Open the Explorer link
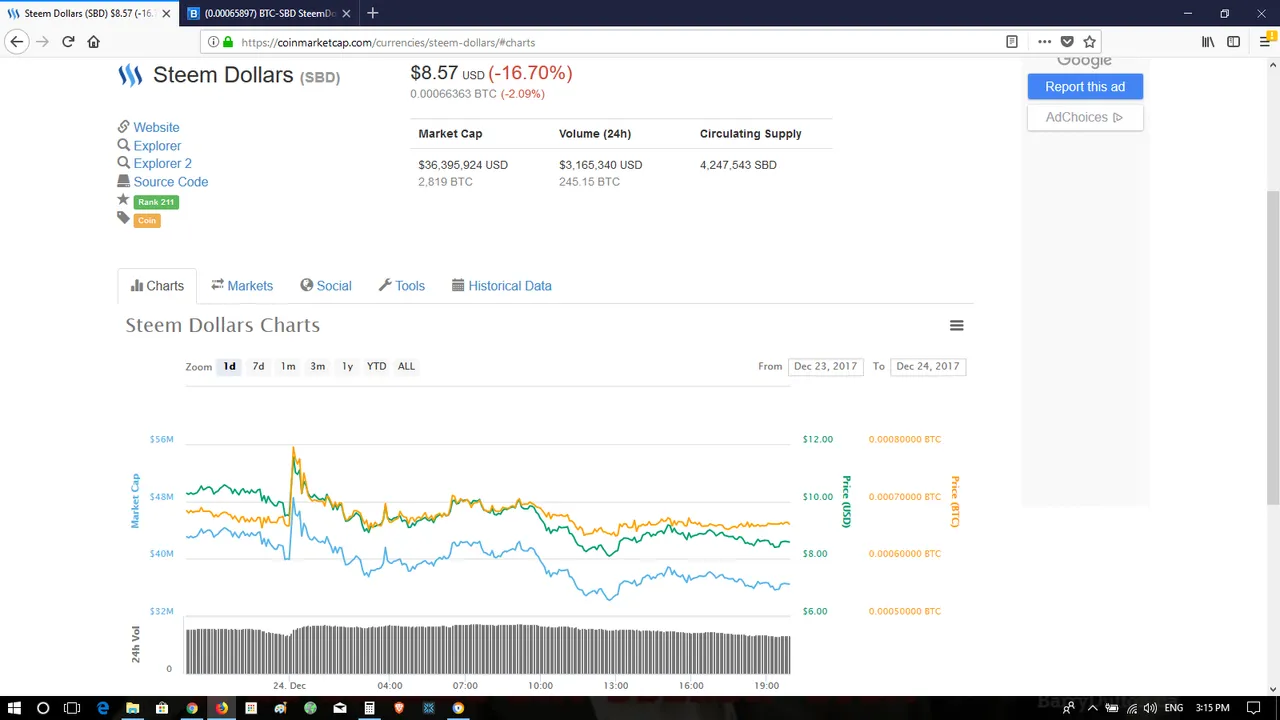 (157, 146)
